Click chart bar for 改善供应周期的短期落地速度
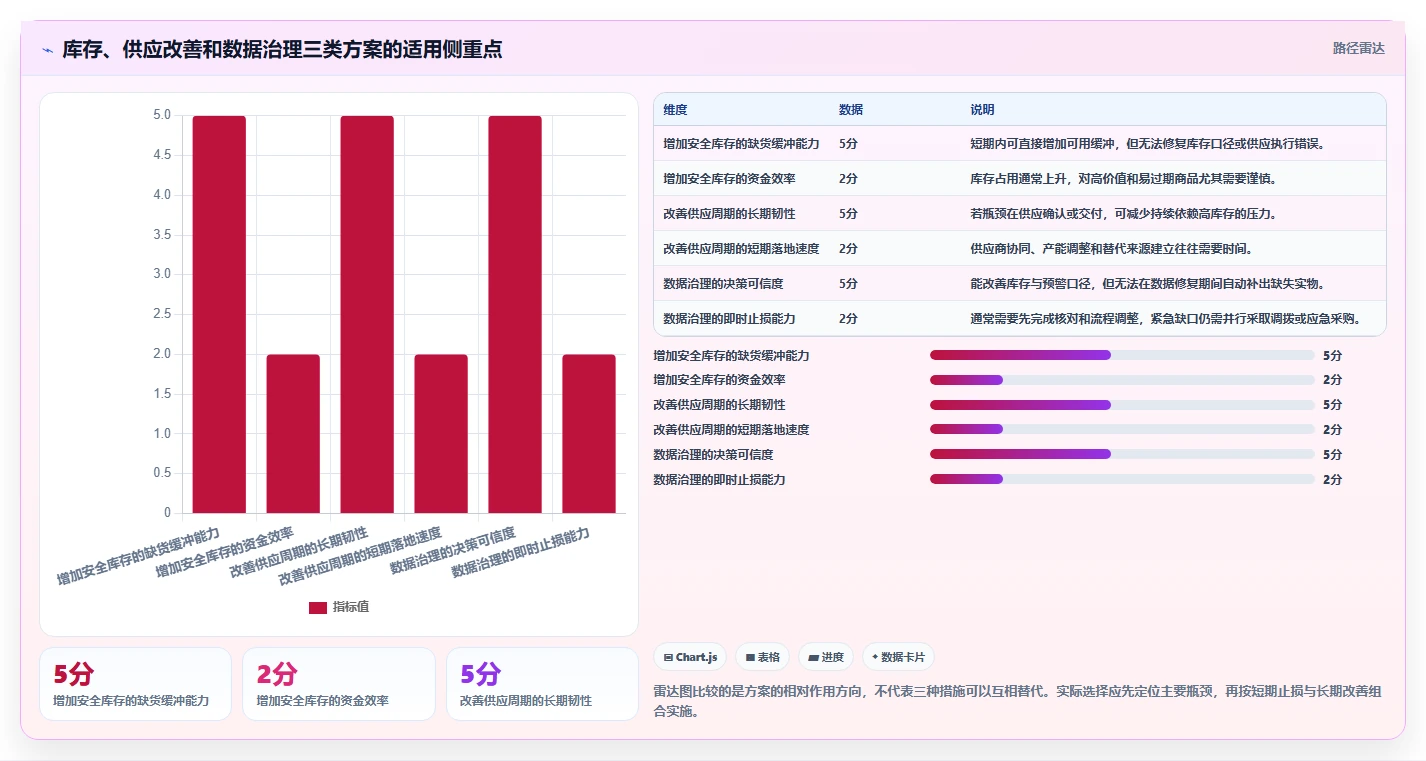The width and height of the screenshot is (1426, 761). tap(441, 434)
